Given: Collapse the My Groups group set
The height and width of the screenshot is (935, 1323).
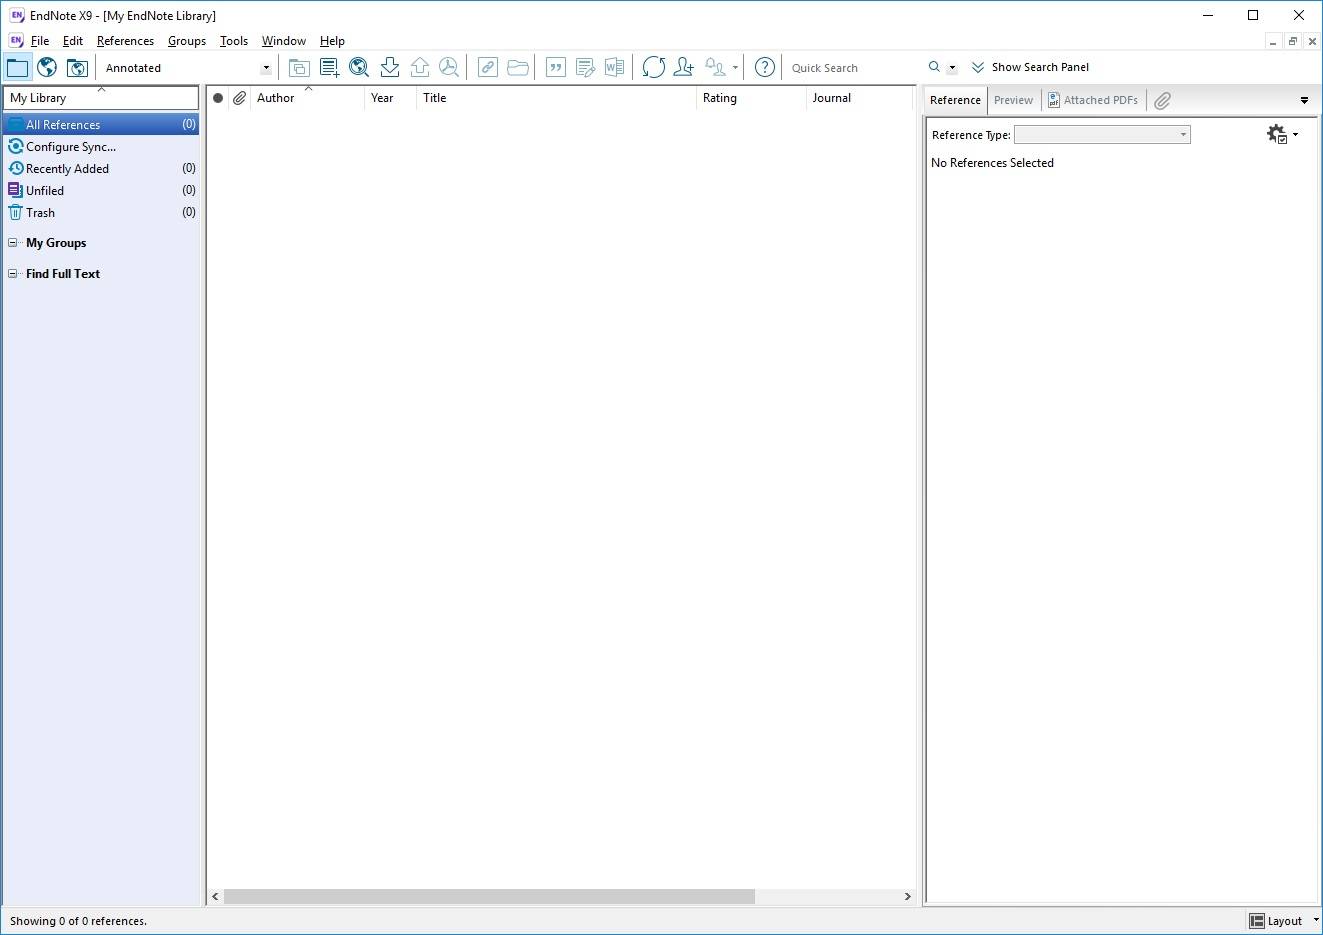Looking at the screenshot, I should [13, 243].
